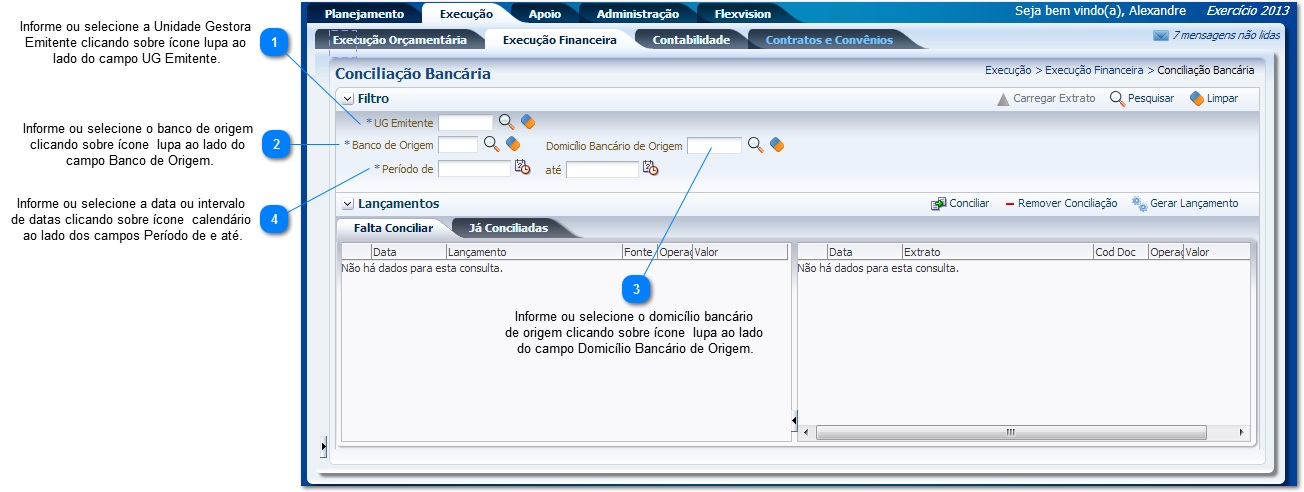Open the Banco de Origem search magnifier

[x=491, y=144]
